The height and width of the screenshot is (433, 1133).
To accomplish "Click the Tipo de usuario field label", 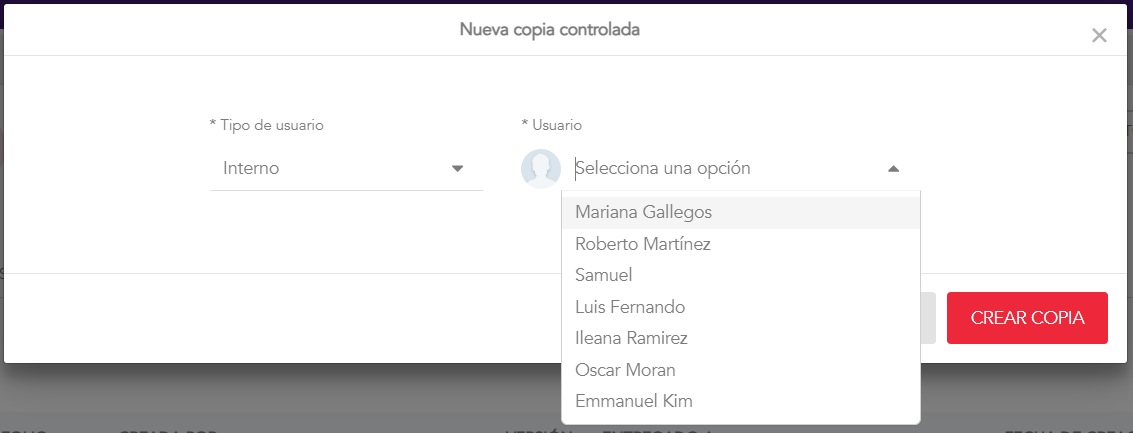I will click(266, 125).
